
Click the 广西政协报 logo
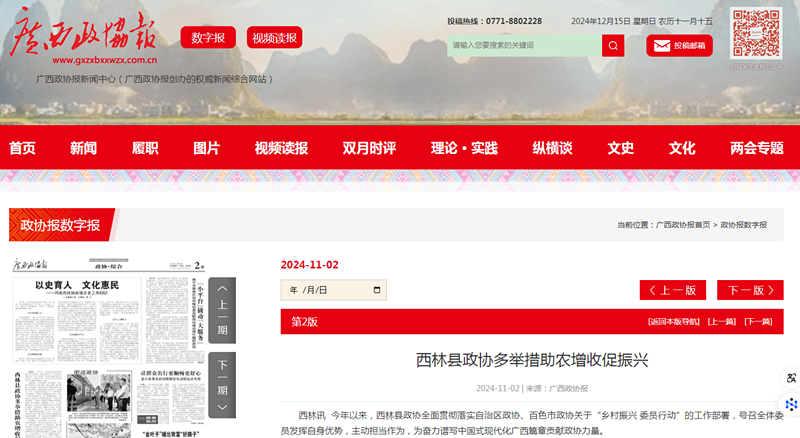84,32
